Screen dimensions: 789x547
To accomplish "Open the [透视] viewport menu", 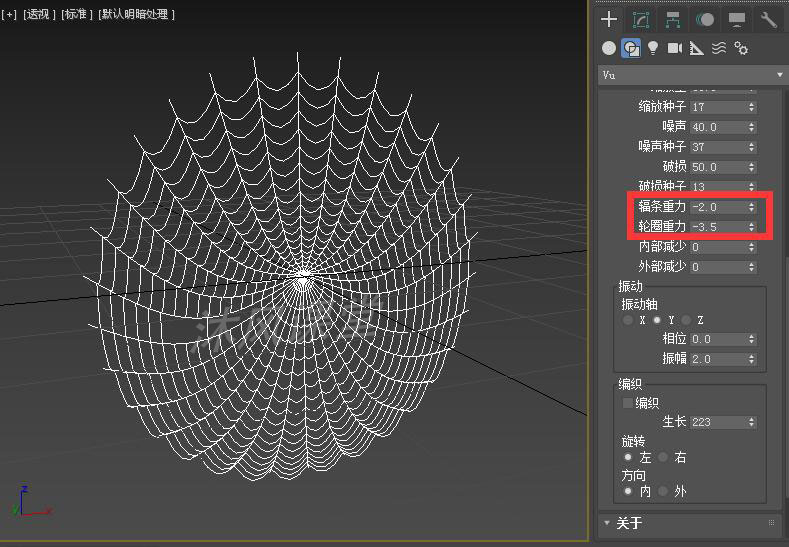I will [x=39, y=14].
